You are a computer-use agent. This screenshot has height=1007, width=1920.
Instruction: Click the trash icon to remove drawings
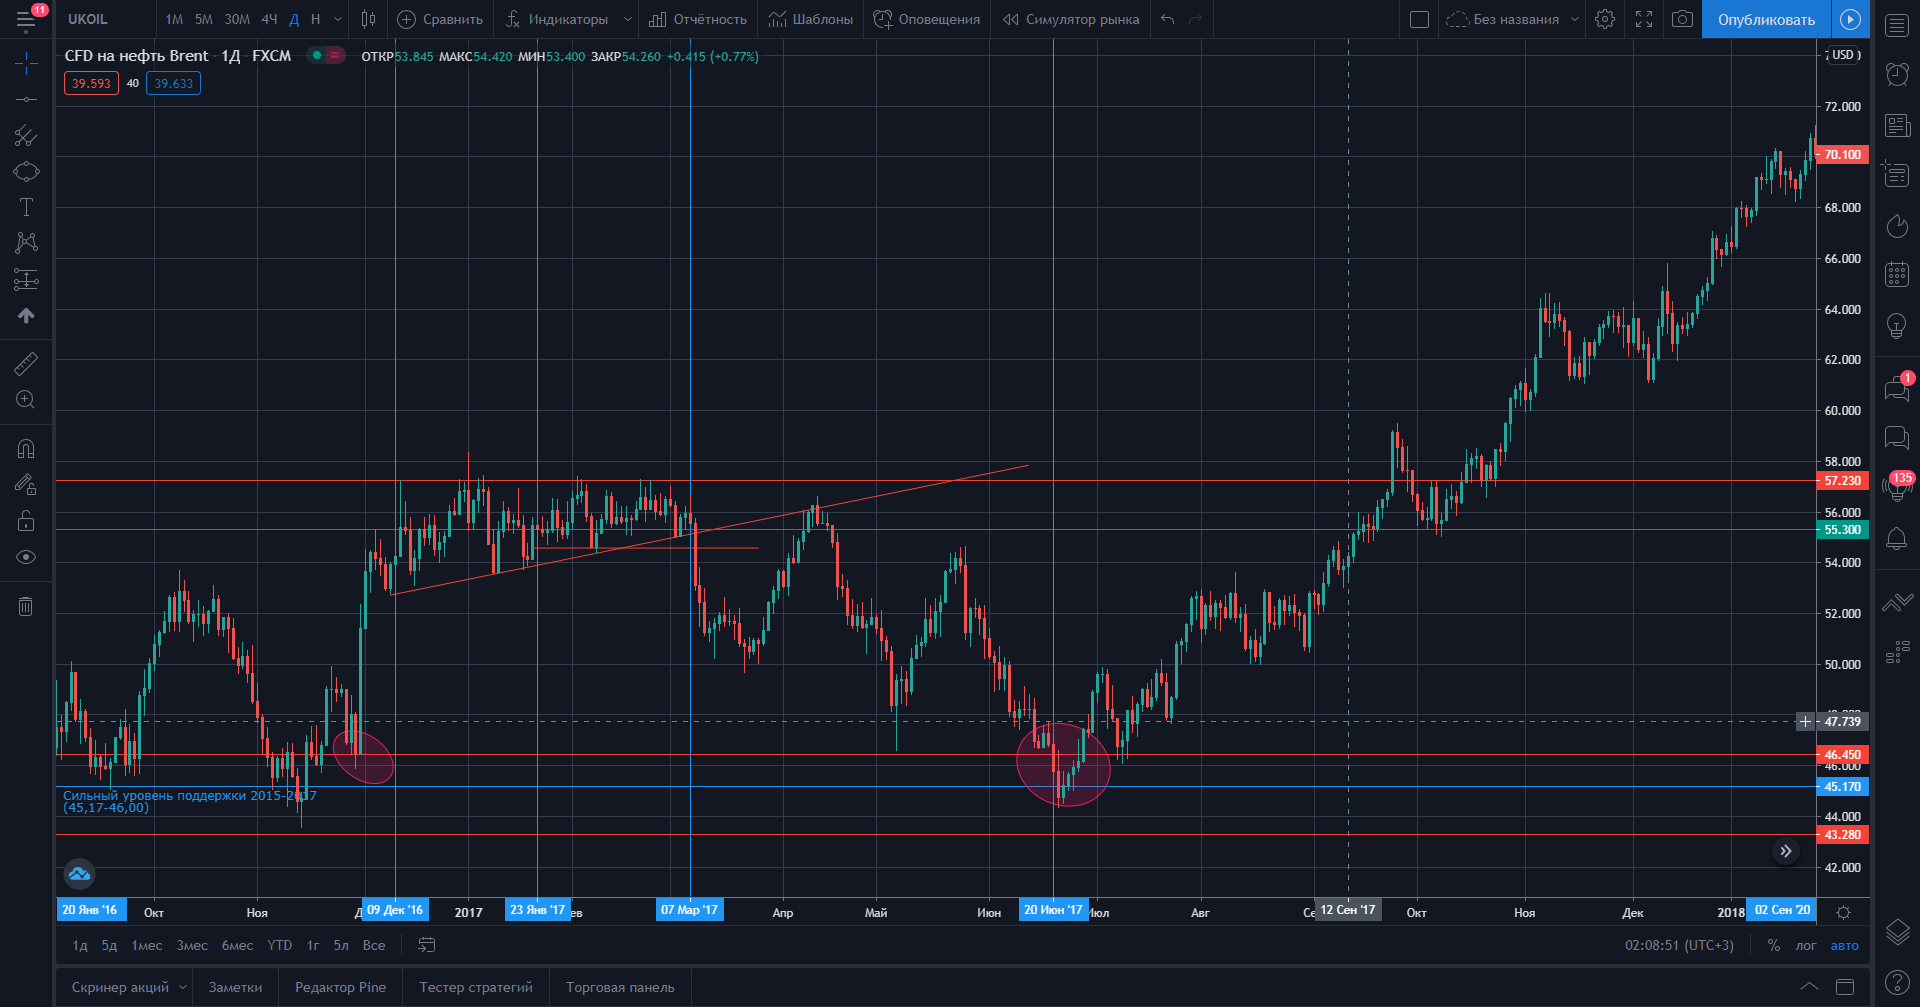click(26, 606)
